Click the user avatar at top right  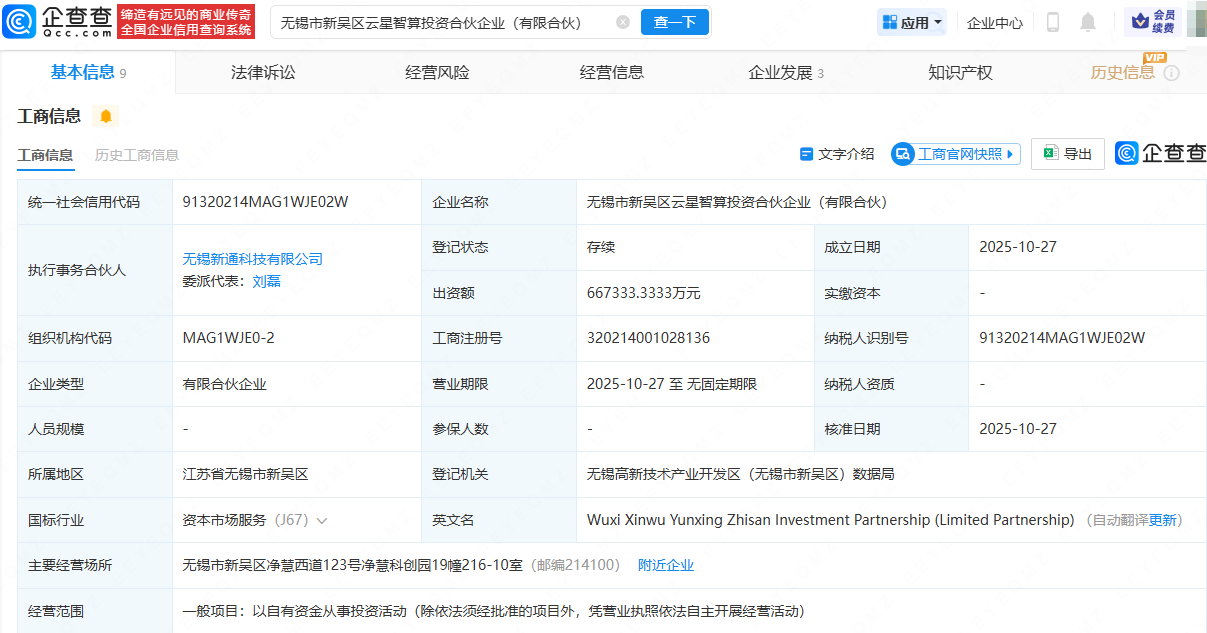1195,22
